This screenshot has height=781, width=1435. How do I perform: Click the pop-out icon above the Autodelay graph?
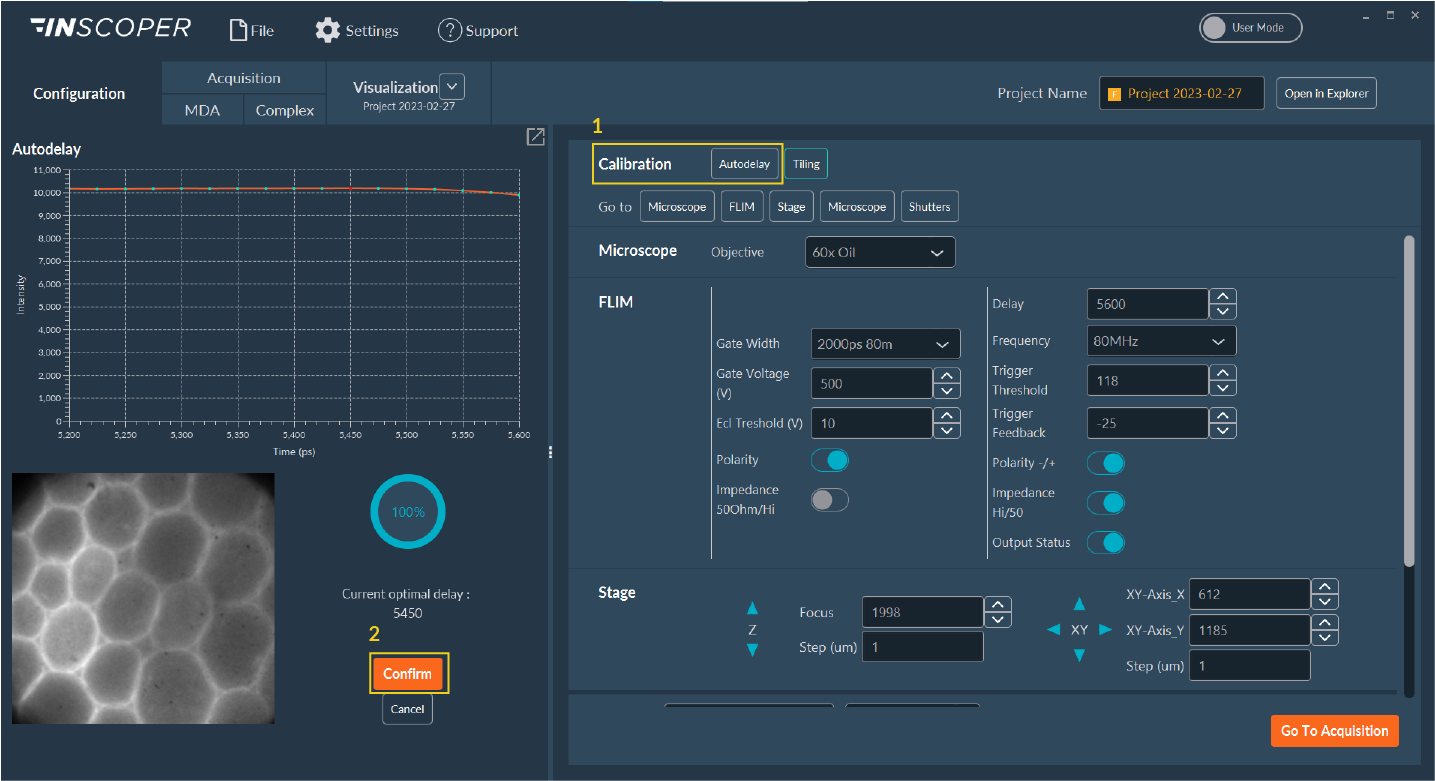point(535,136)
